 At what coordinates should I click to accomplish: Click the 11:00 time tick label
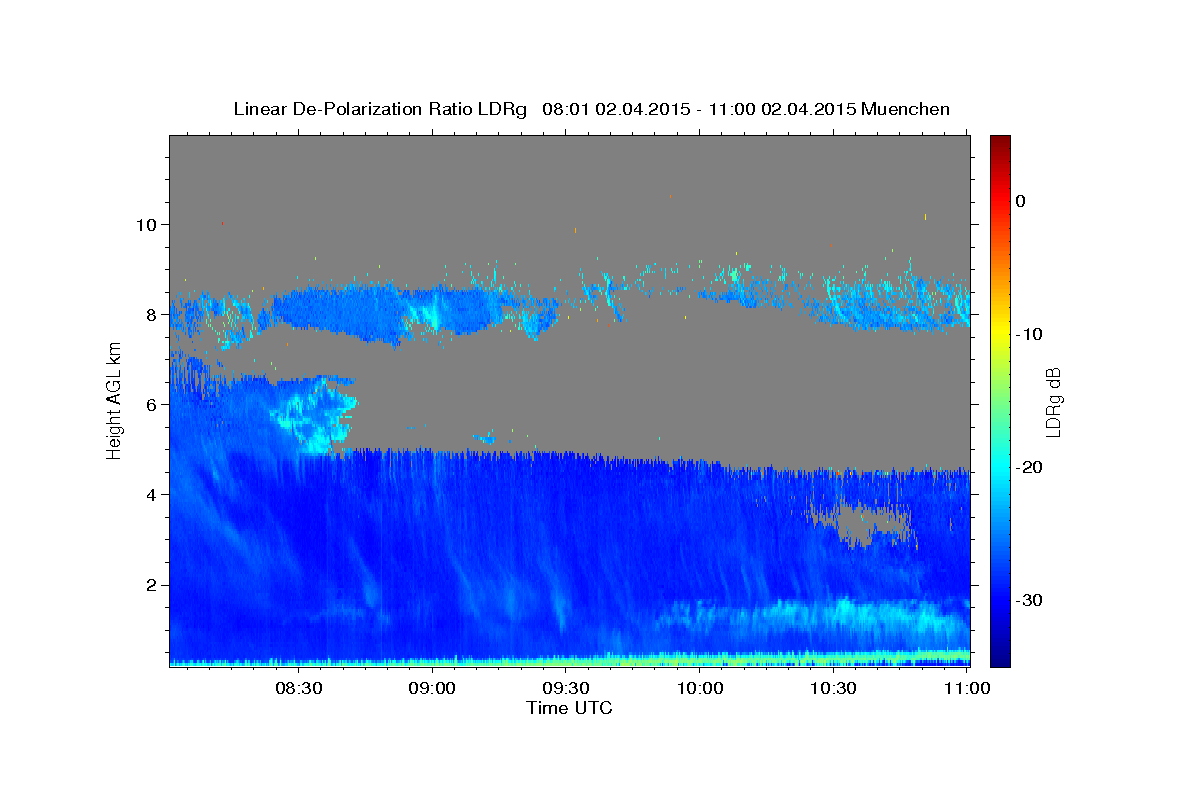(967, 688)
